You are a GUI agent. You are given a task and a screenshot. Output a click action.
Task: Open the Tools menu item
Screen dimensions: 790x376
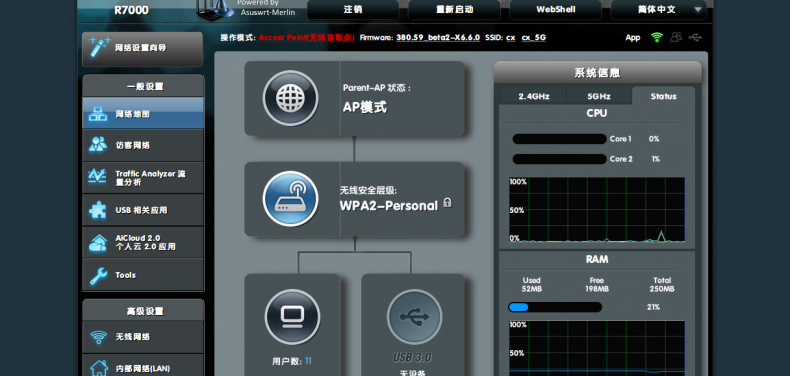[143, 275]
